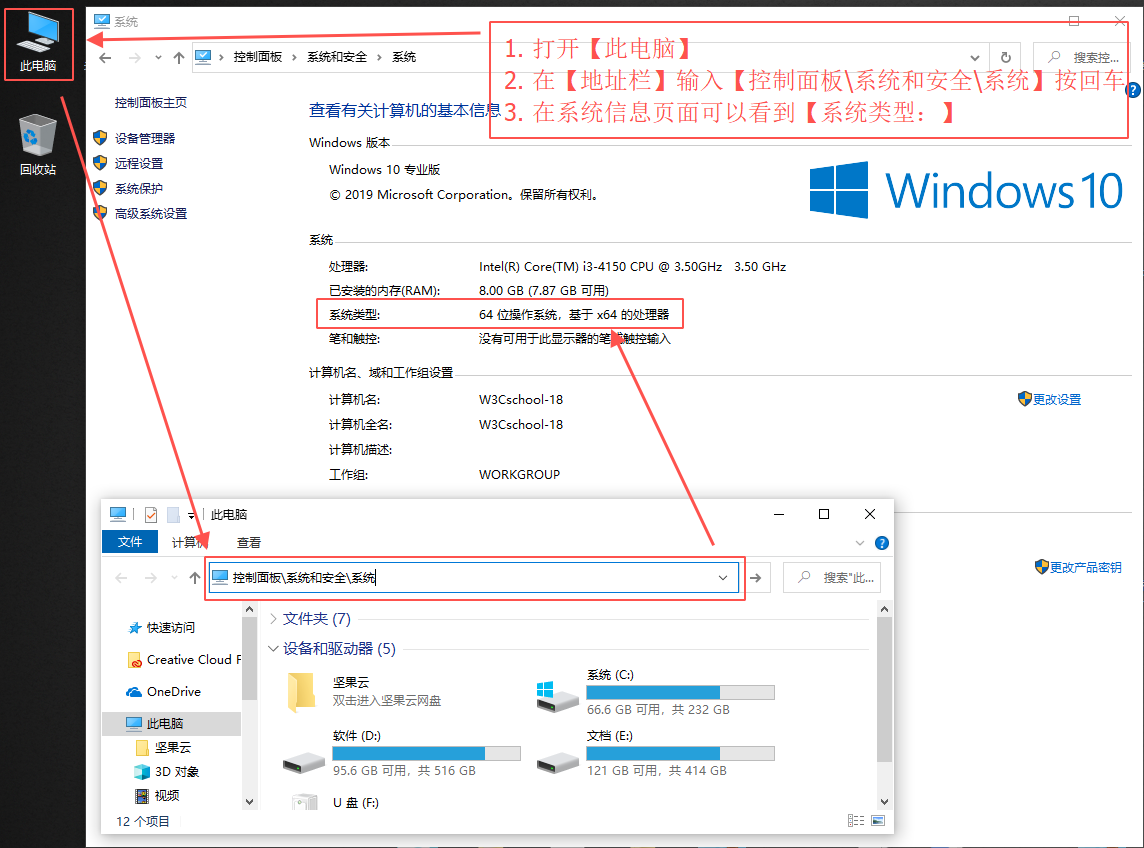Go back in the 系统 window
This screenshot has height=848, width=1144.
click(x=105, y=58)
